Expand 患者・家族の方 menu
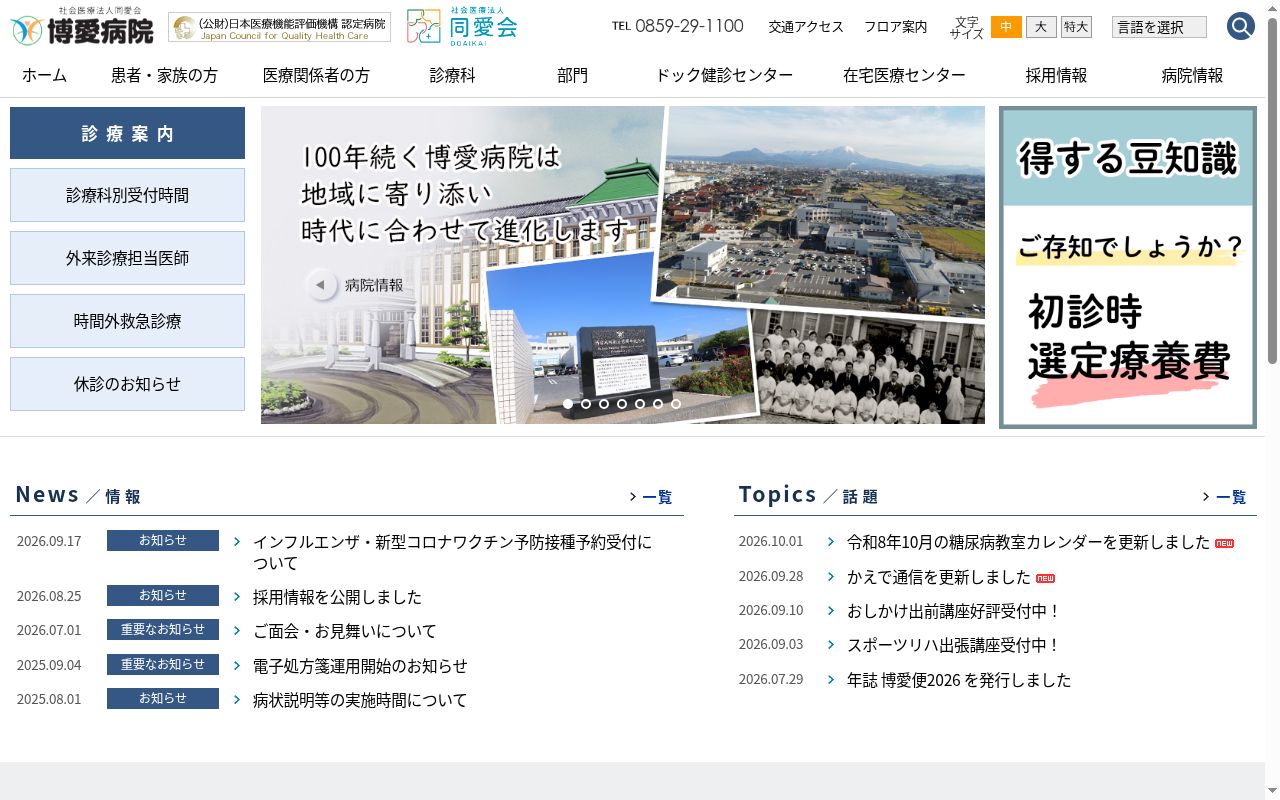 (164, 75)
